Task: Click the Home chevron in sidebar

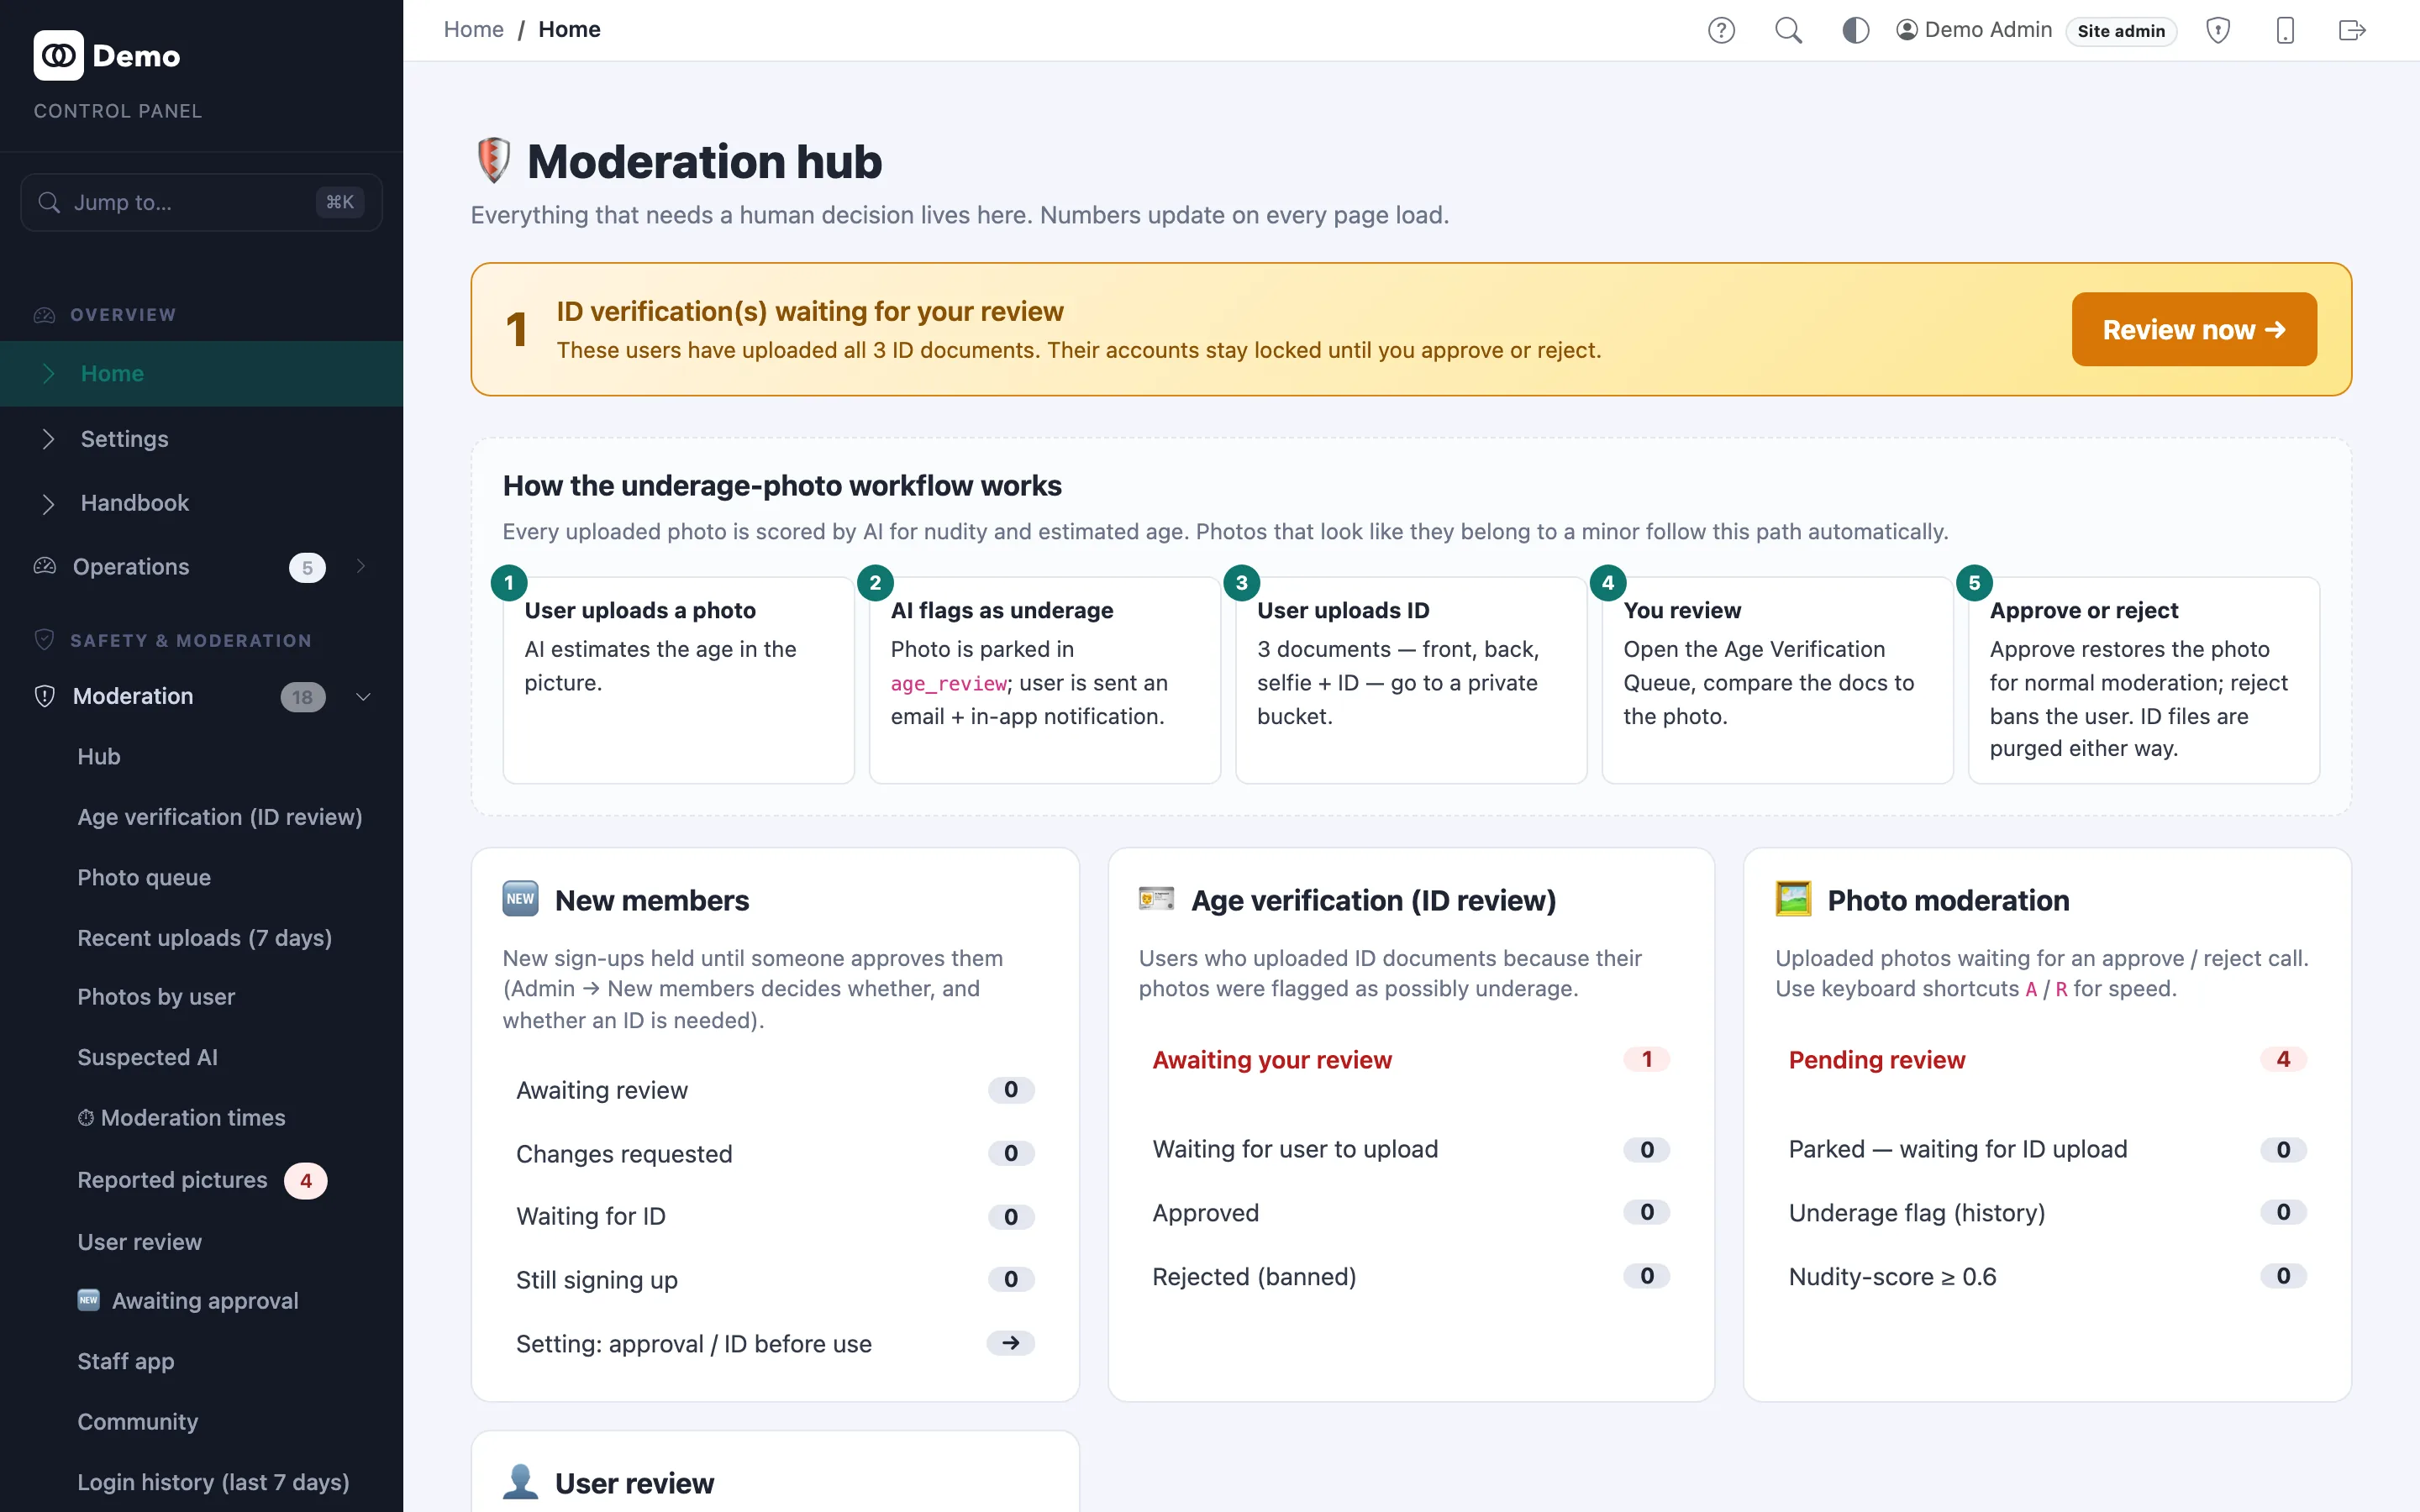Action: 48,373
